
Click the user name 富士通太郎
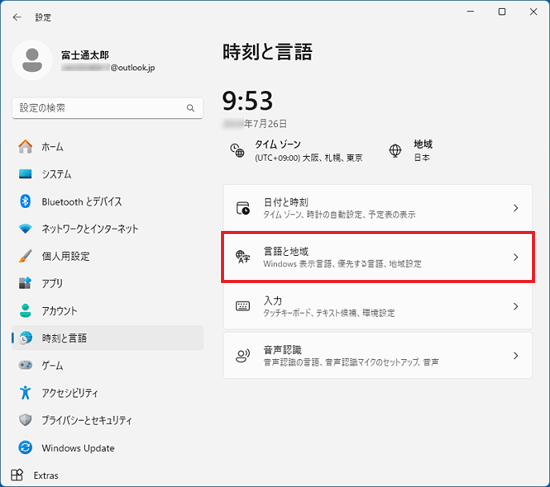(85, 55)
